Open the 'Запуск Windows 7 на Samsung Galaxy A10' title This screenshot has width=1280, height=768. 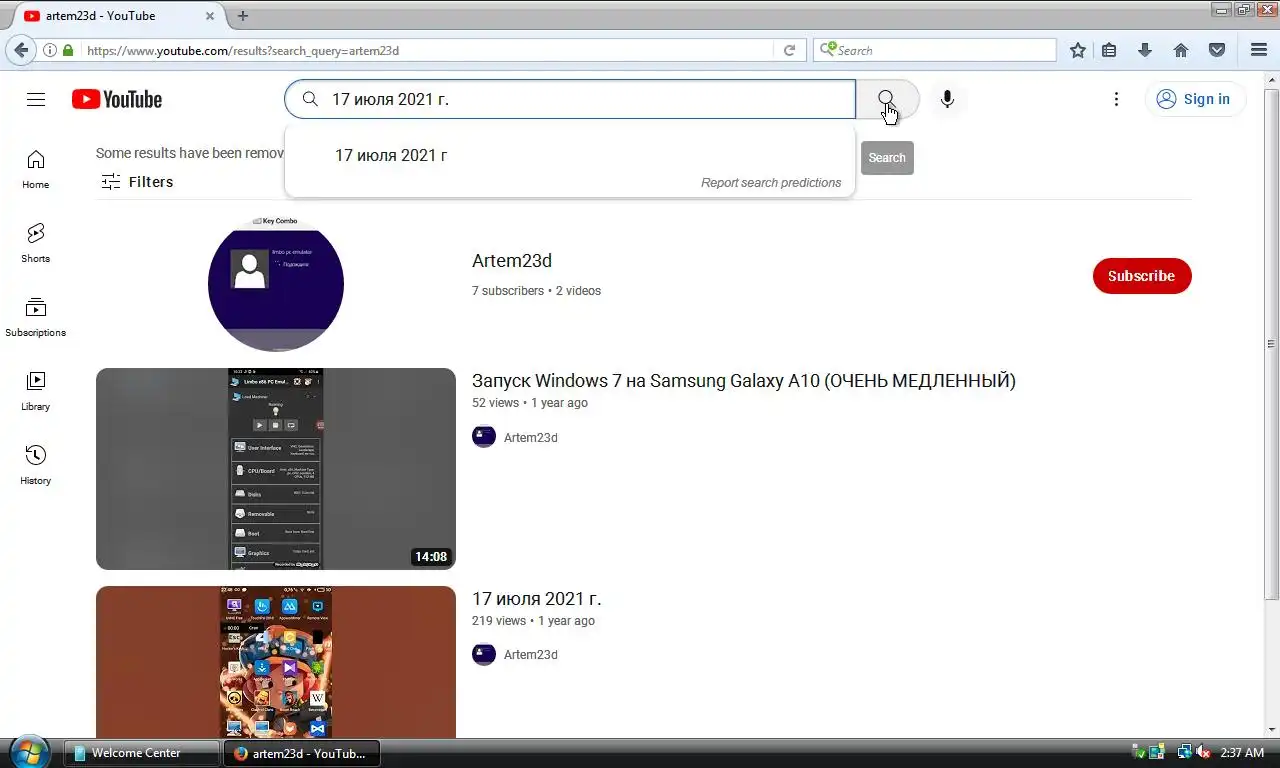tap(744, 381)
